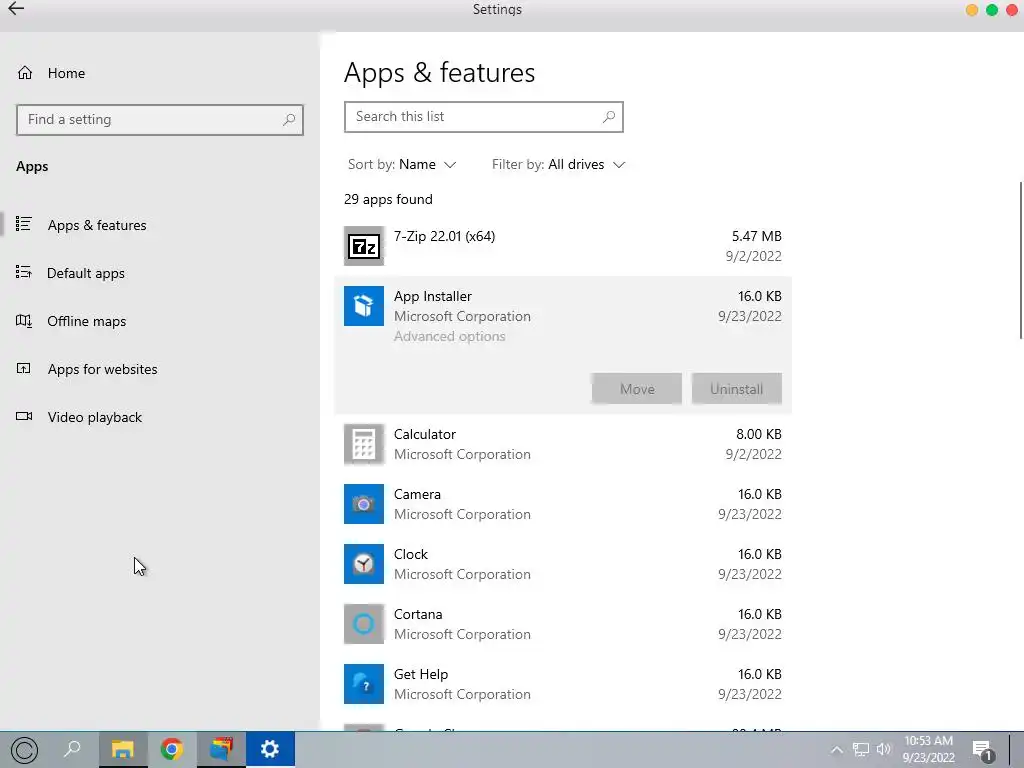The width and height of the screenshot is (1024, 768).
Task: Click the Move button
Action: 637,389
